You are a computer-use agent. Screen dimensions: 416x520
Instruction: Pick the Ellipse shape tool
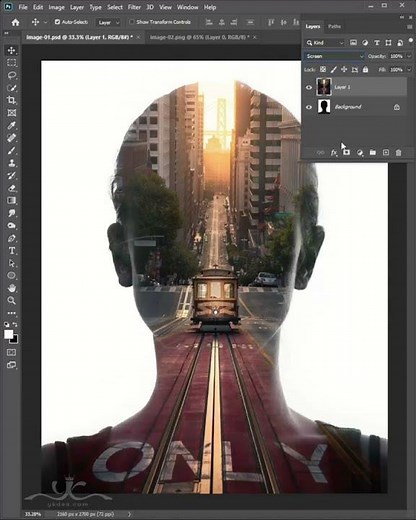12,276
